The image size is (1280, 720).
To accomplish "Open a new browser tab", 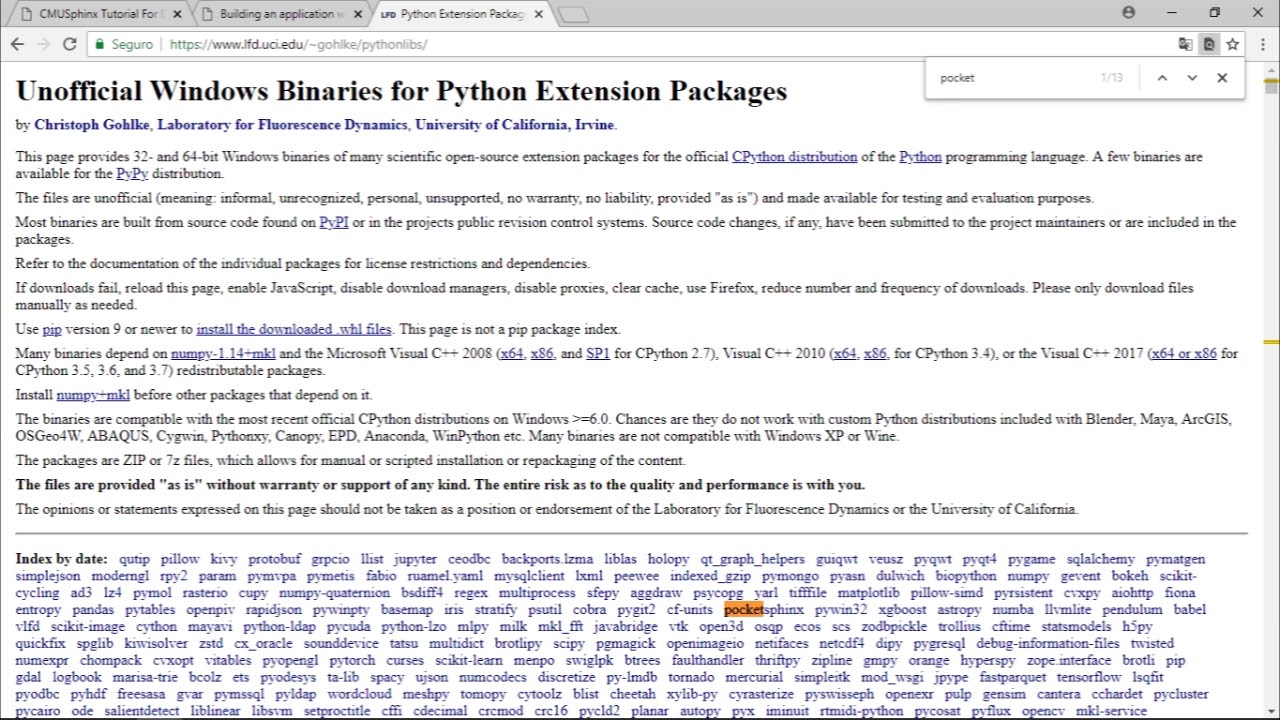I will tap(573, 14).
